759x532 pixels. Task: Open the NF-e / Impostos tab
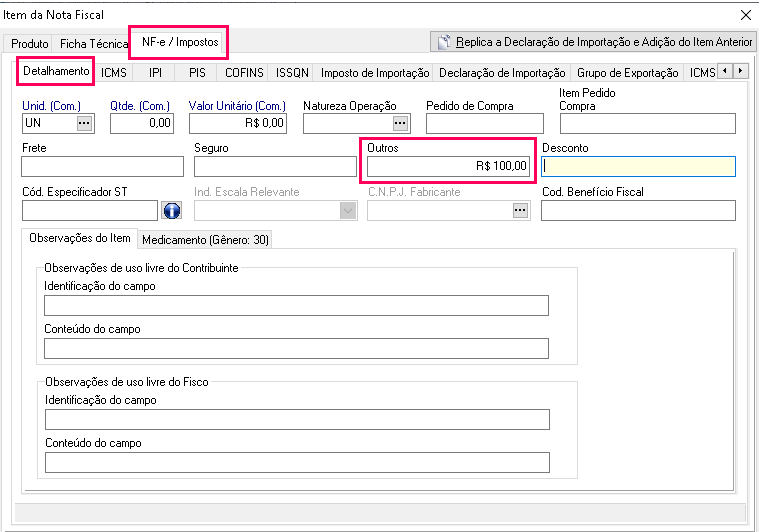(180, 42)
